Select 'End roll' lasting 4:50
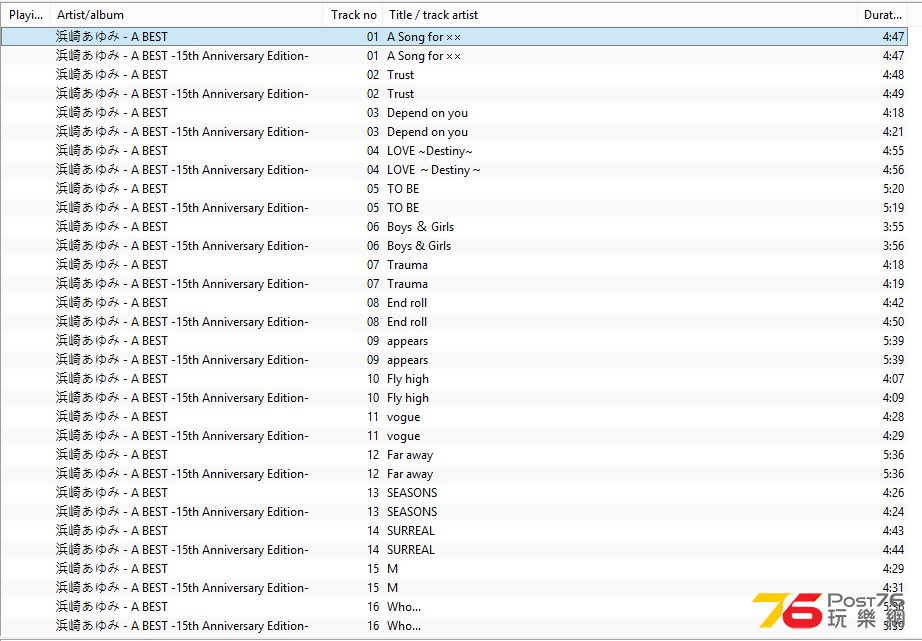The width and height of the screenshot is (922, 641). click(407, 322)
